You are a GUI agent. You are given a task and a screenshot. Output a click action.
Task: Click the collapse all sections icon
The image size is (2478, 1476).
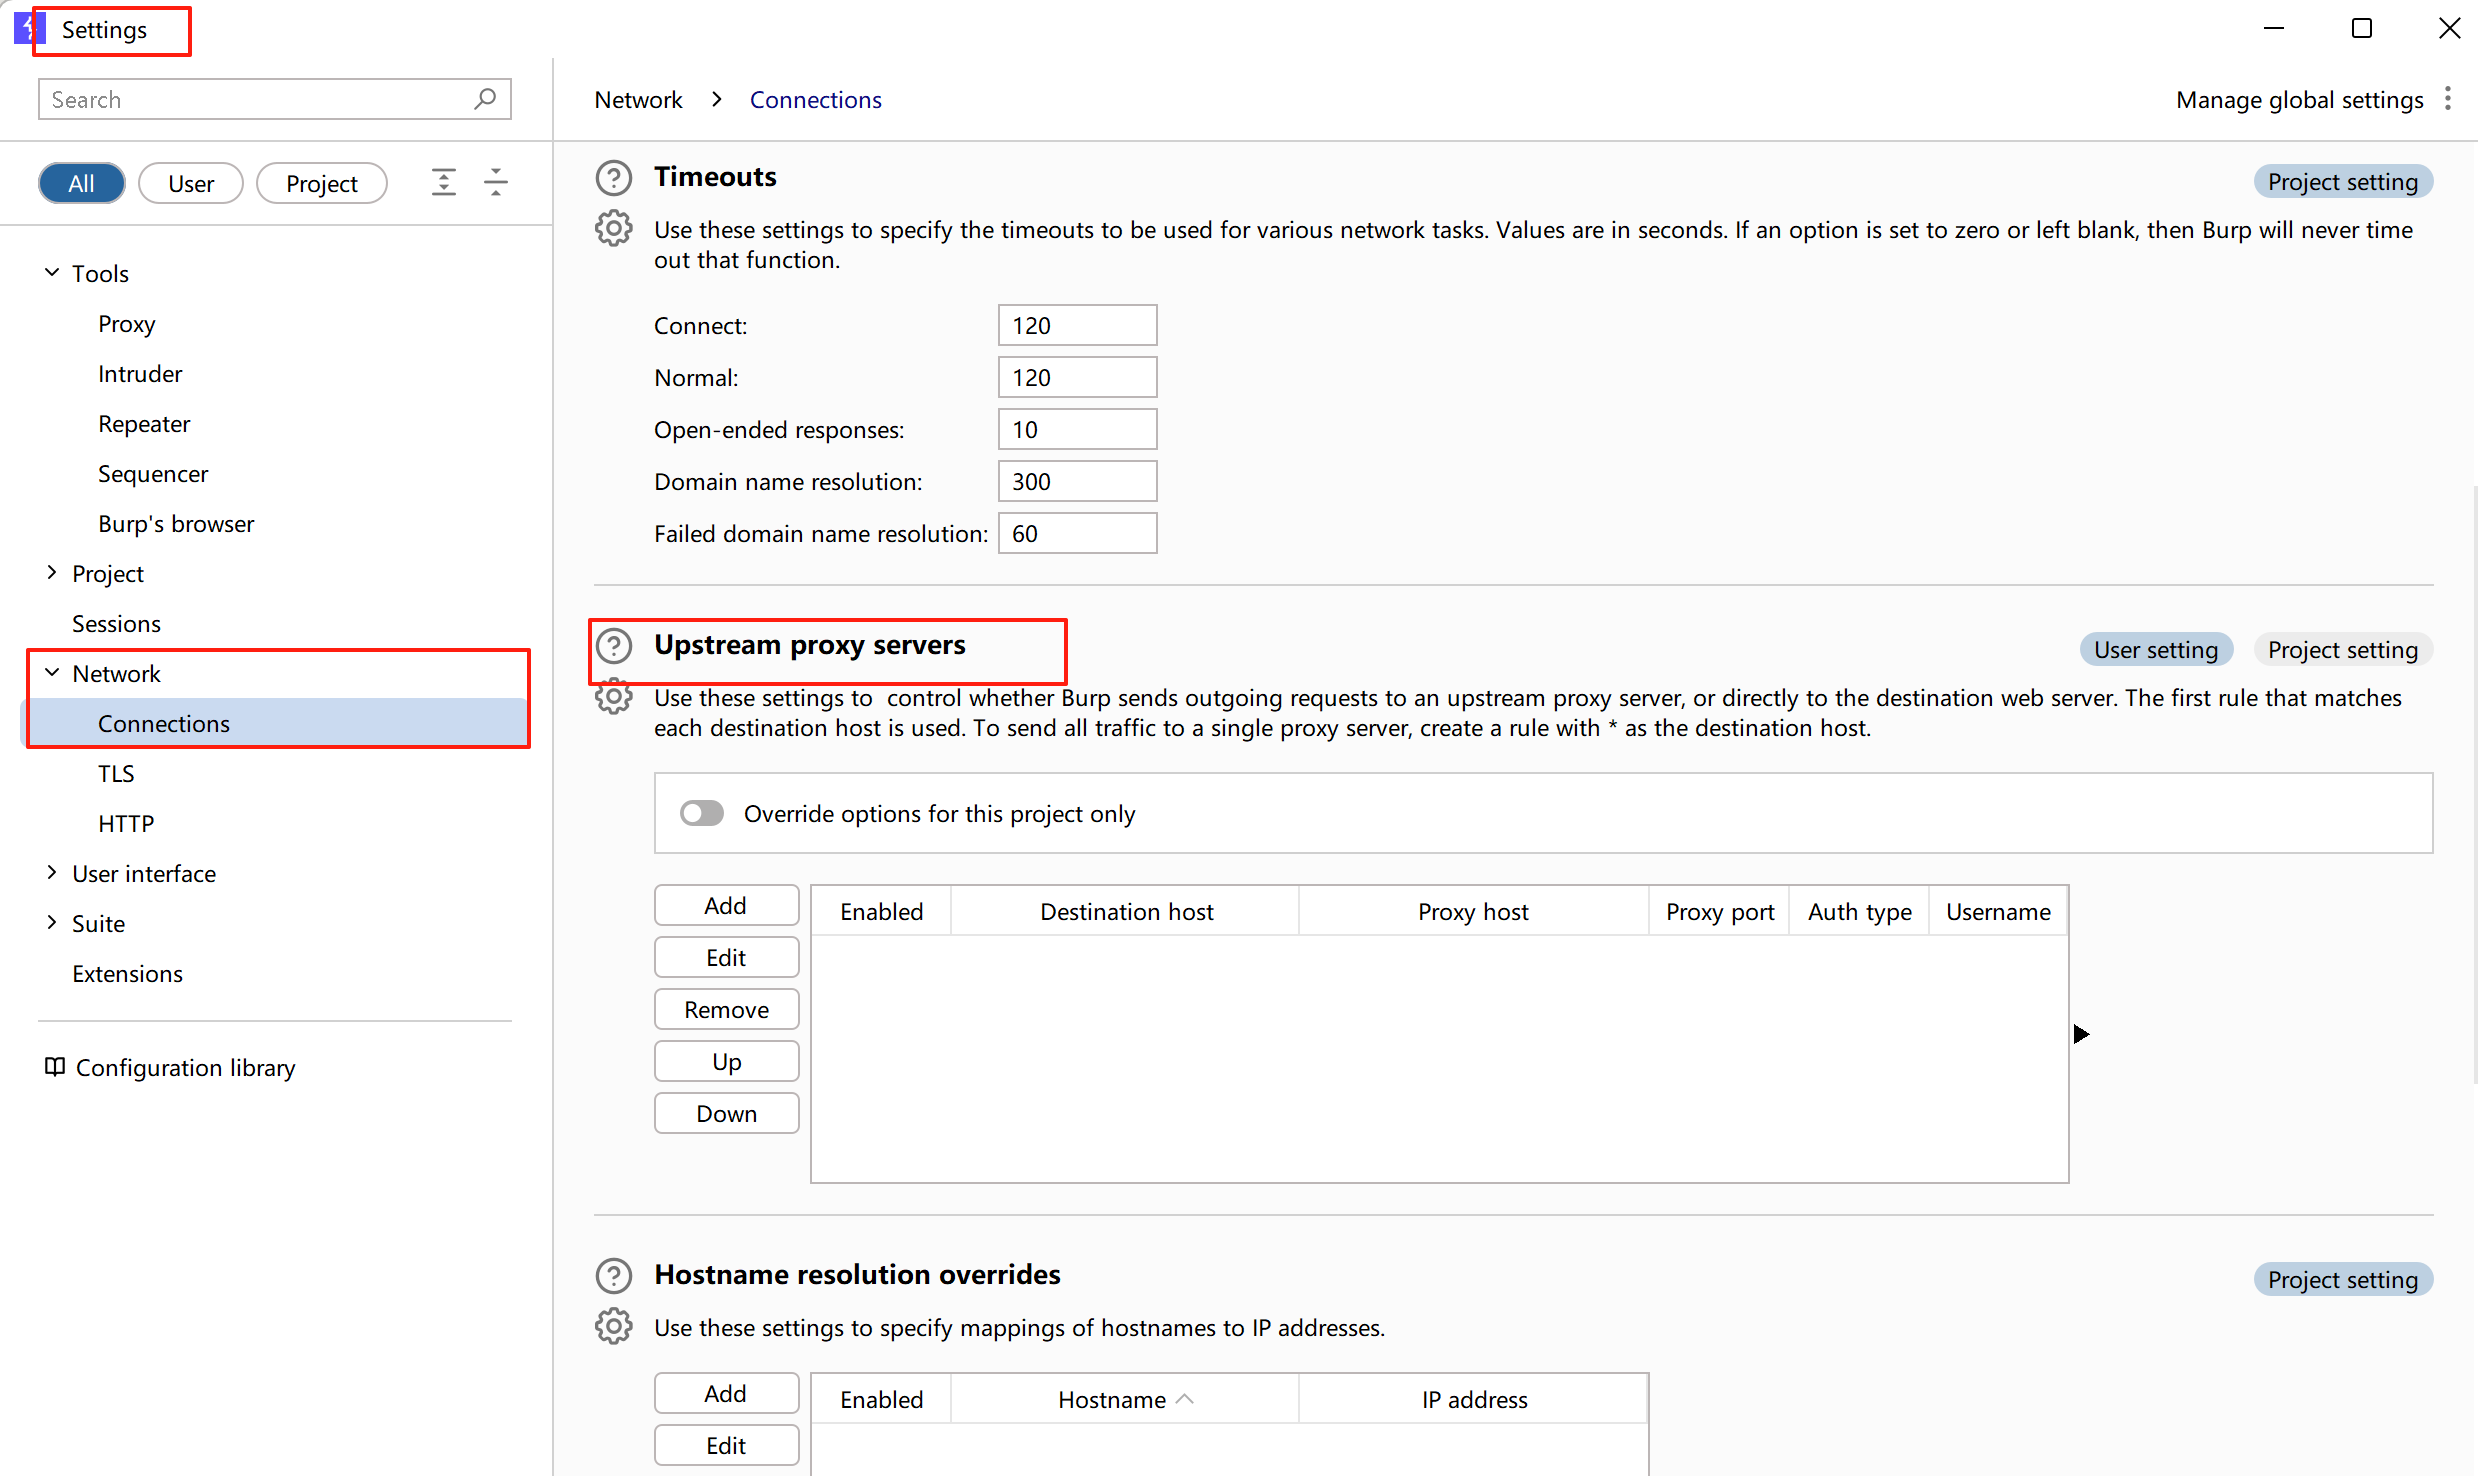coord(496,183)
